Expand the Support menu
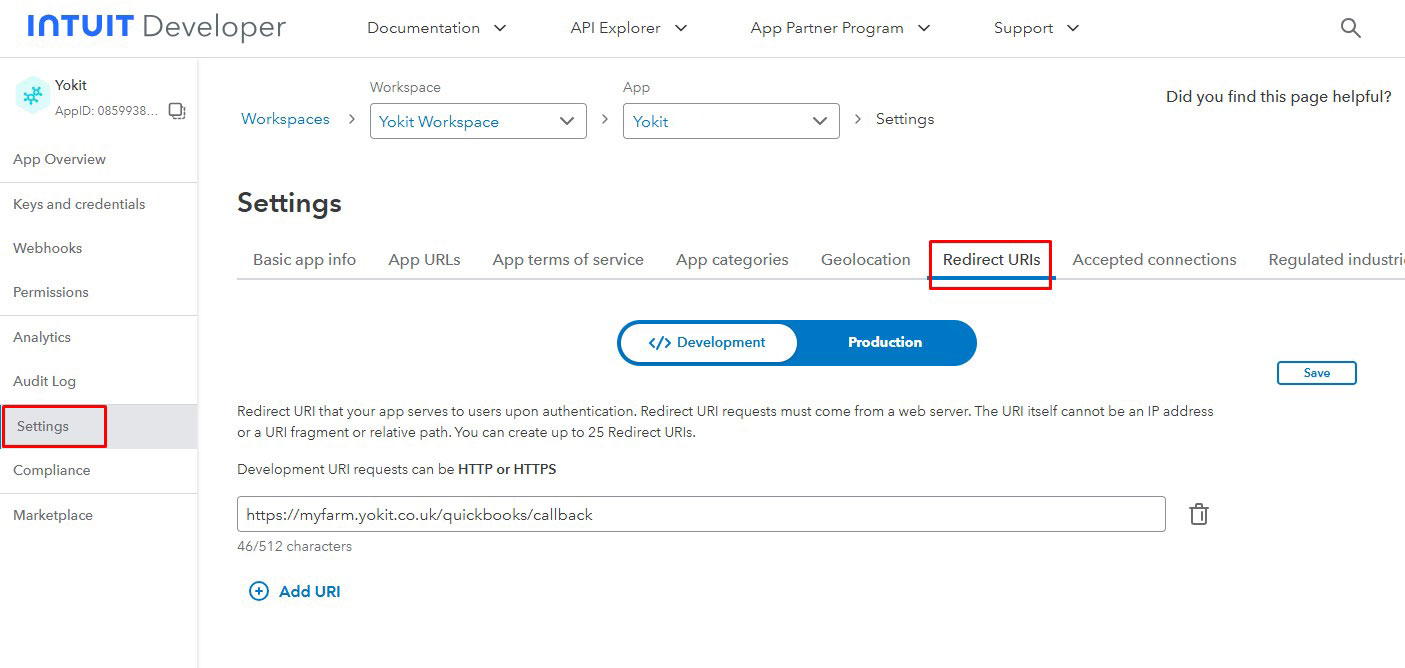1405x668 pixels. coord(1037,28)
